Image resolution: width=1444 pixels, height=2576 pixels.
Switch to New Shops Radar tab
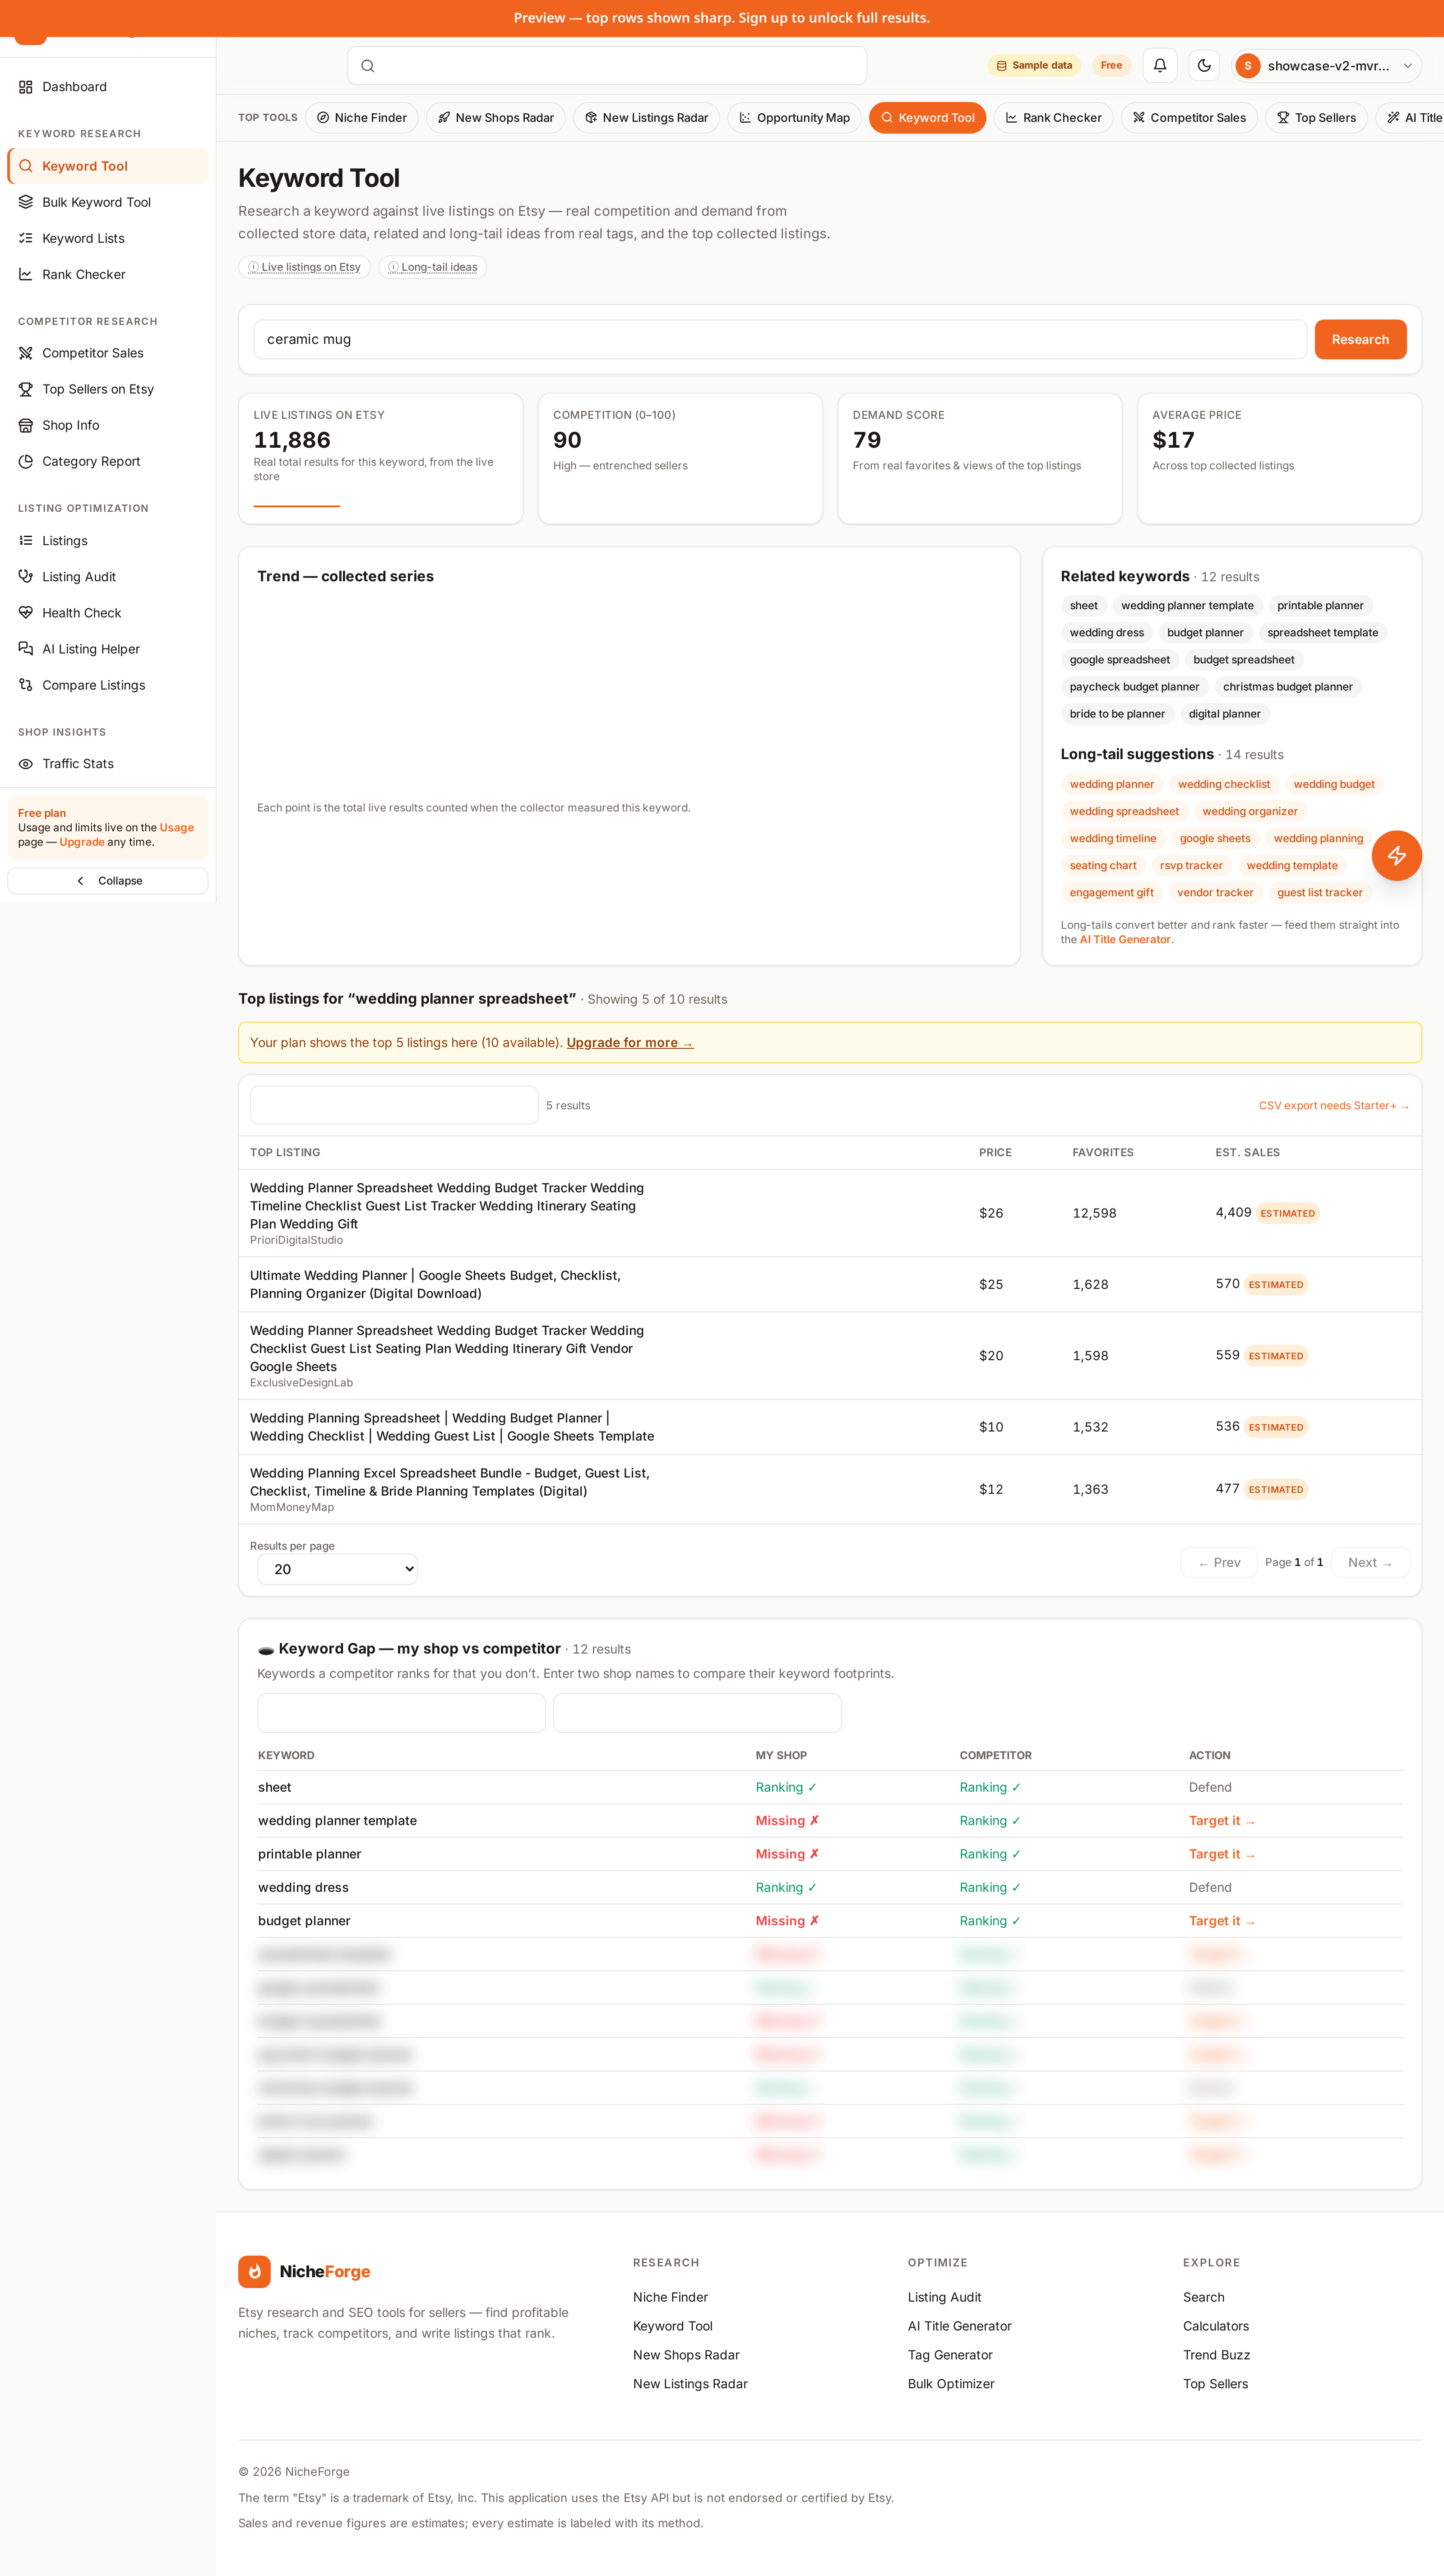point(496,118)
